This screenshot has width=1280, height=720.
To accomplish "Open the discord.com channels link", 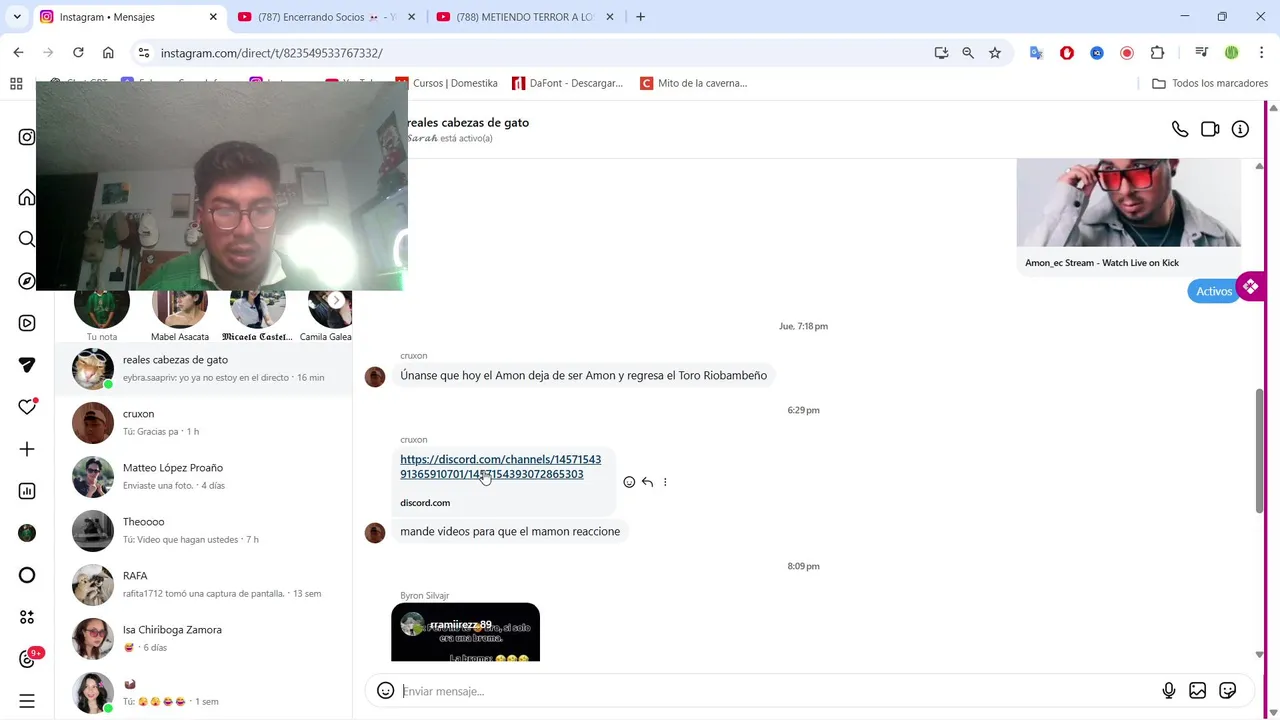I will [500, 467].
